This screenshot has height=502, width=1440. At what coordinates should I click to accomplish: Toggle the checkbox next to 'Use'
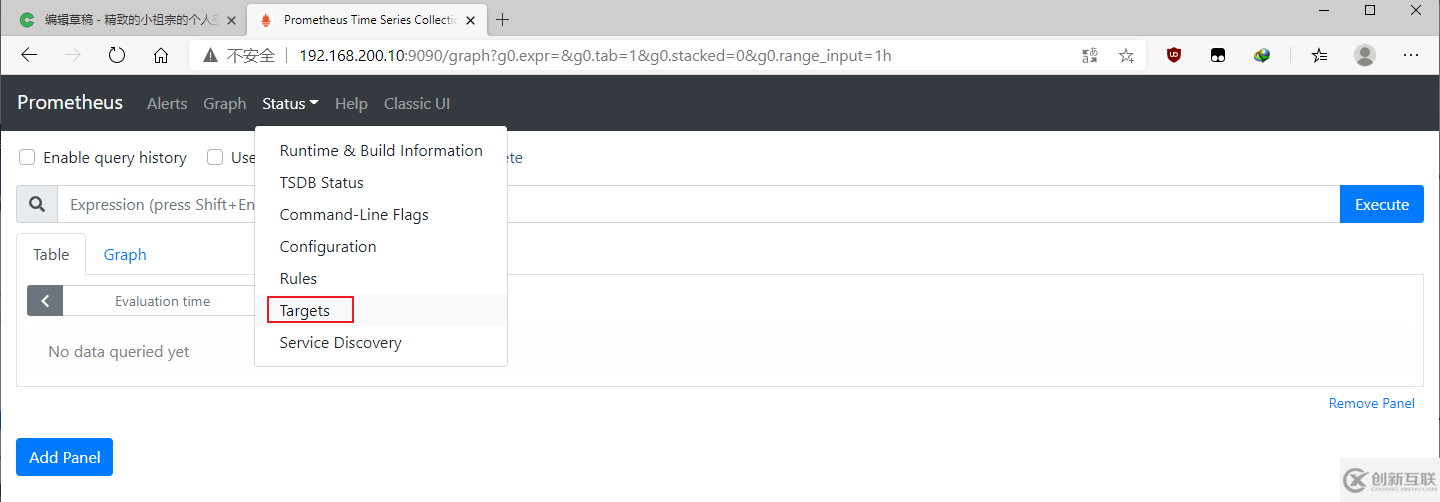click(215, 157)
